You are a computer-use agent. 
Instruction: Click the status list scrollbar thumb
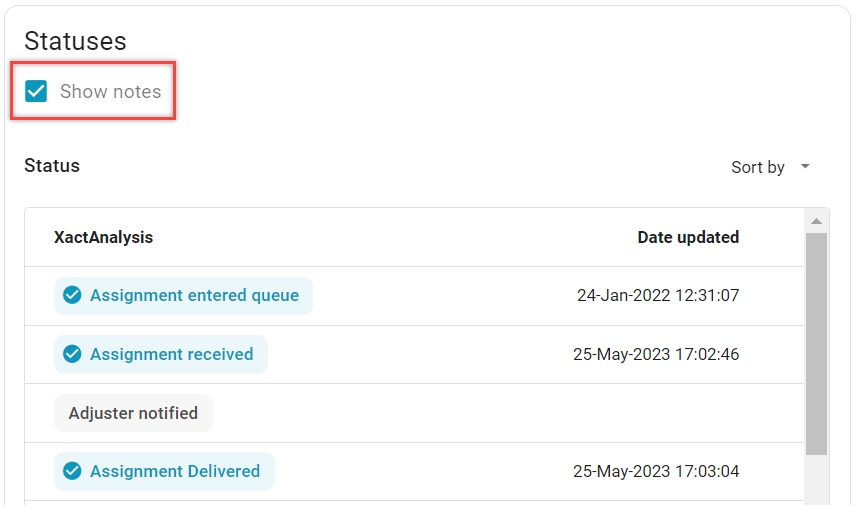click(816, 340)
